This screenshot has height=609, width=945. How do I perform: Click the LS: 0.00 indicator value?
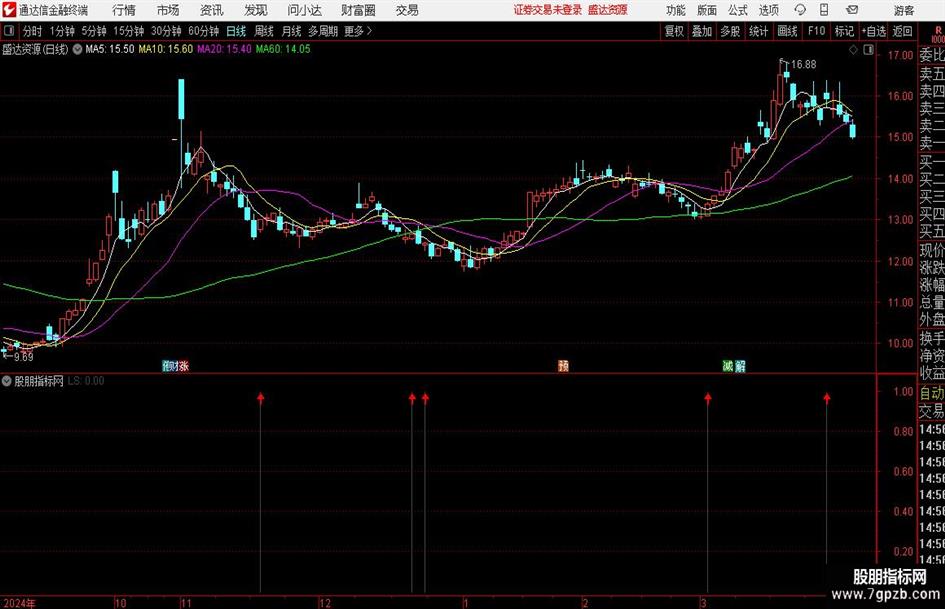[86, 381]
